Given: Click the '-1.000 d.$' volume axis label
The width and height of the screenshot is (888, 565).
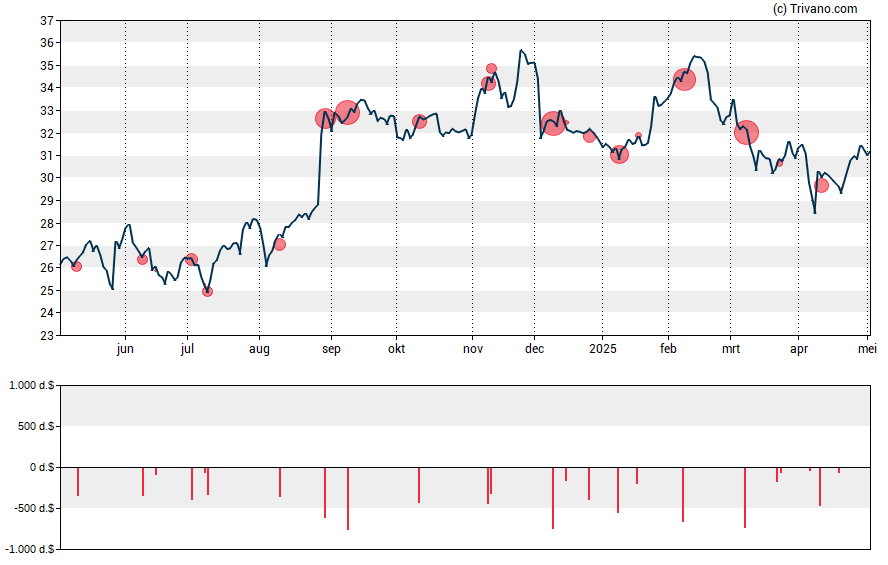Looking at the screenshot, I should pyautogui.click(x=29, y=549).
